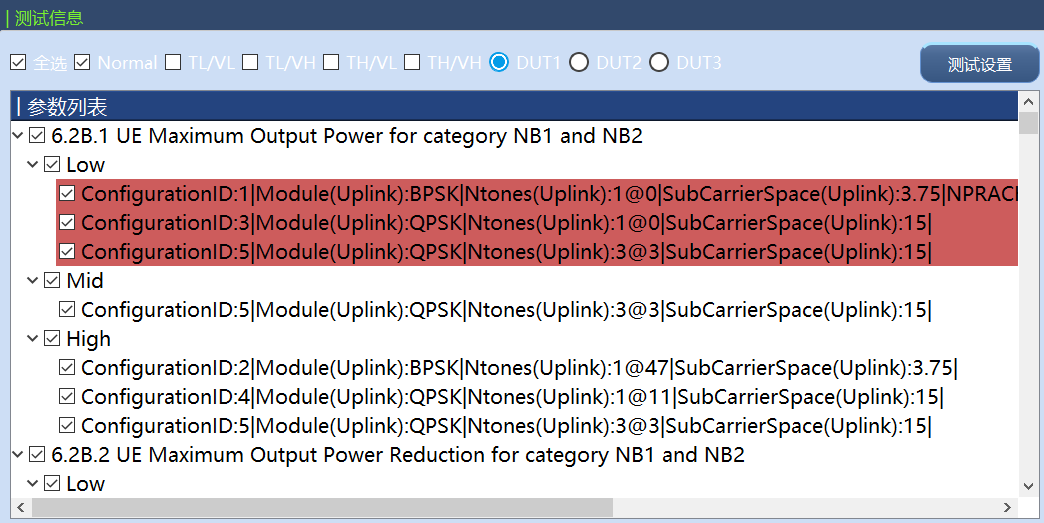
Task: Enable the TL/VH checkbox
Action: tap(250, 63)
